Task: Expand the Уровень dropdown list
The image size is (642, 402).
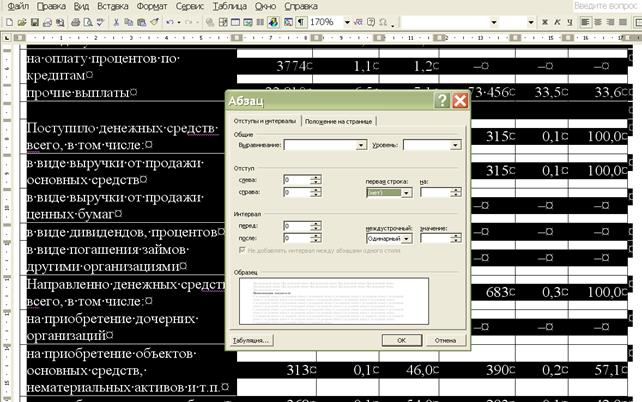Action: tap(455, 145)
